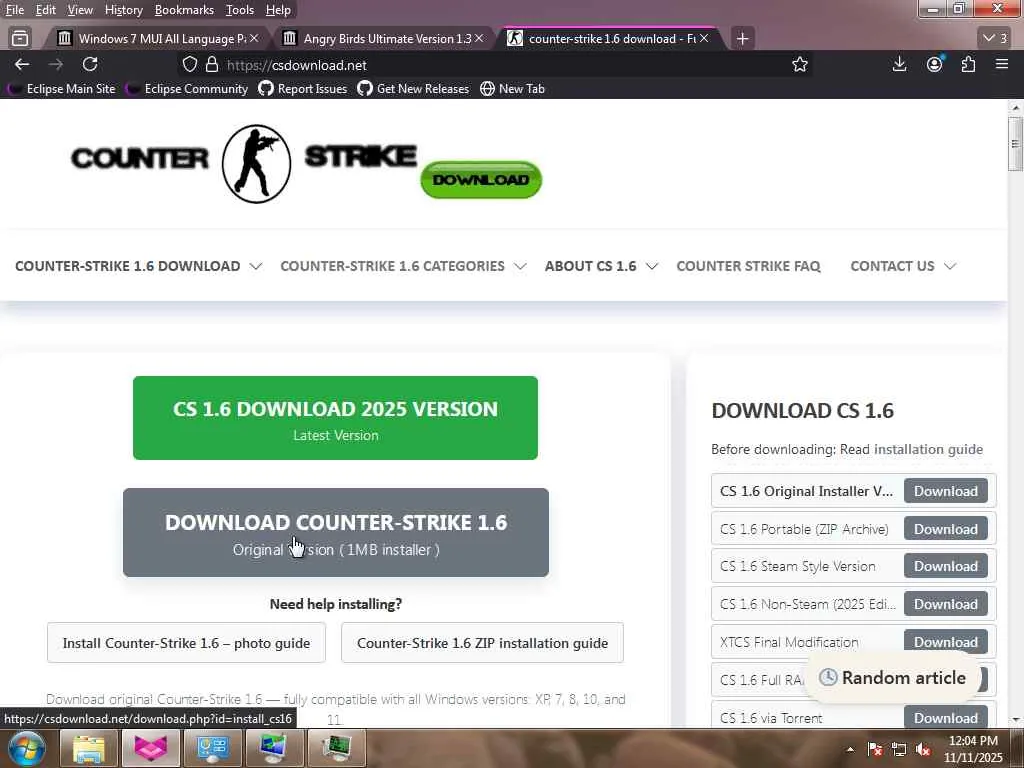1024x768 pixels.
Task: Click the grey Download Counter-Strike 1.6 button
Action: 336,532
